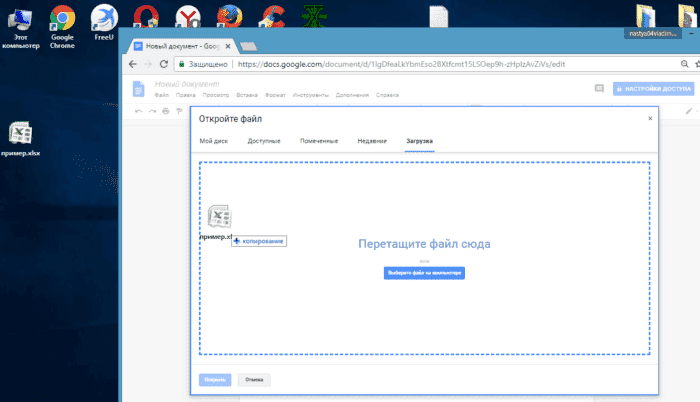700x402 pixels.
Task: Launch the FreeU desktop shortcut
Action: pos(104,17)
